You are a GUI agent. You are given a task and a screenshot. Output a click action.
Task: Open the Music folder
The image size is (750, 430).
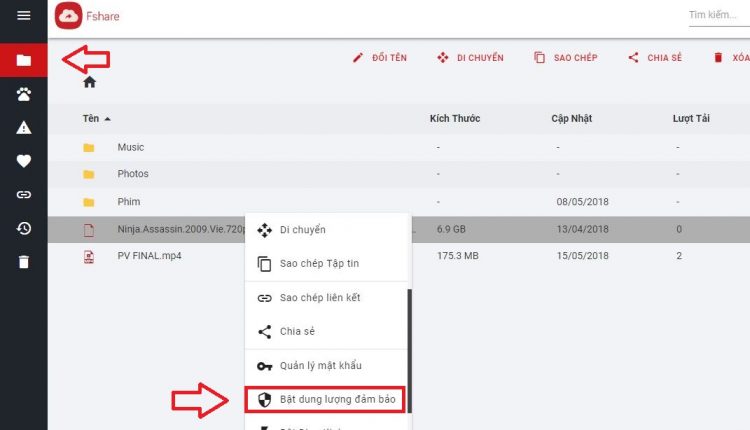click(x=131, y=147)
